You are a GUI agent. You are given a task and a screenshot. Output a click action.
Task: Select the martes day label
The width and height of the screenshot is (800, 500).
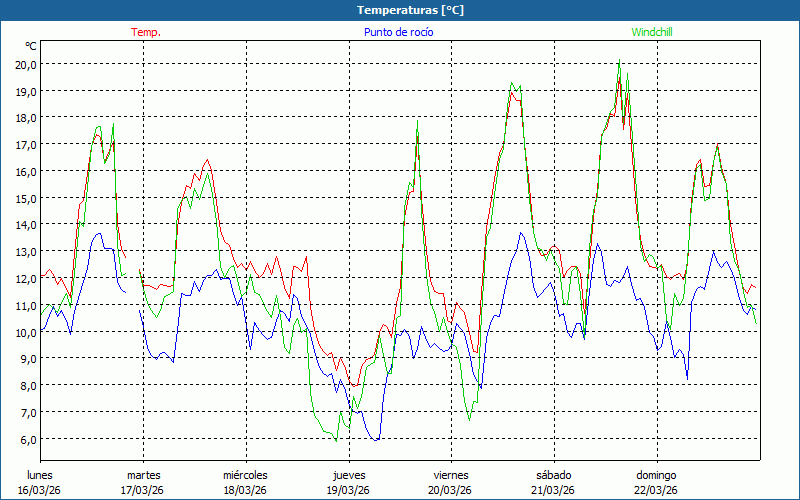click(x=143, y=475)
